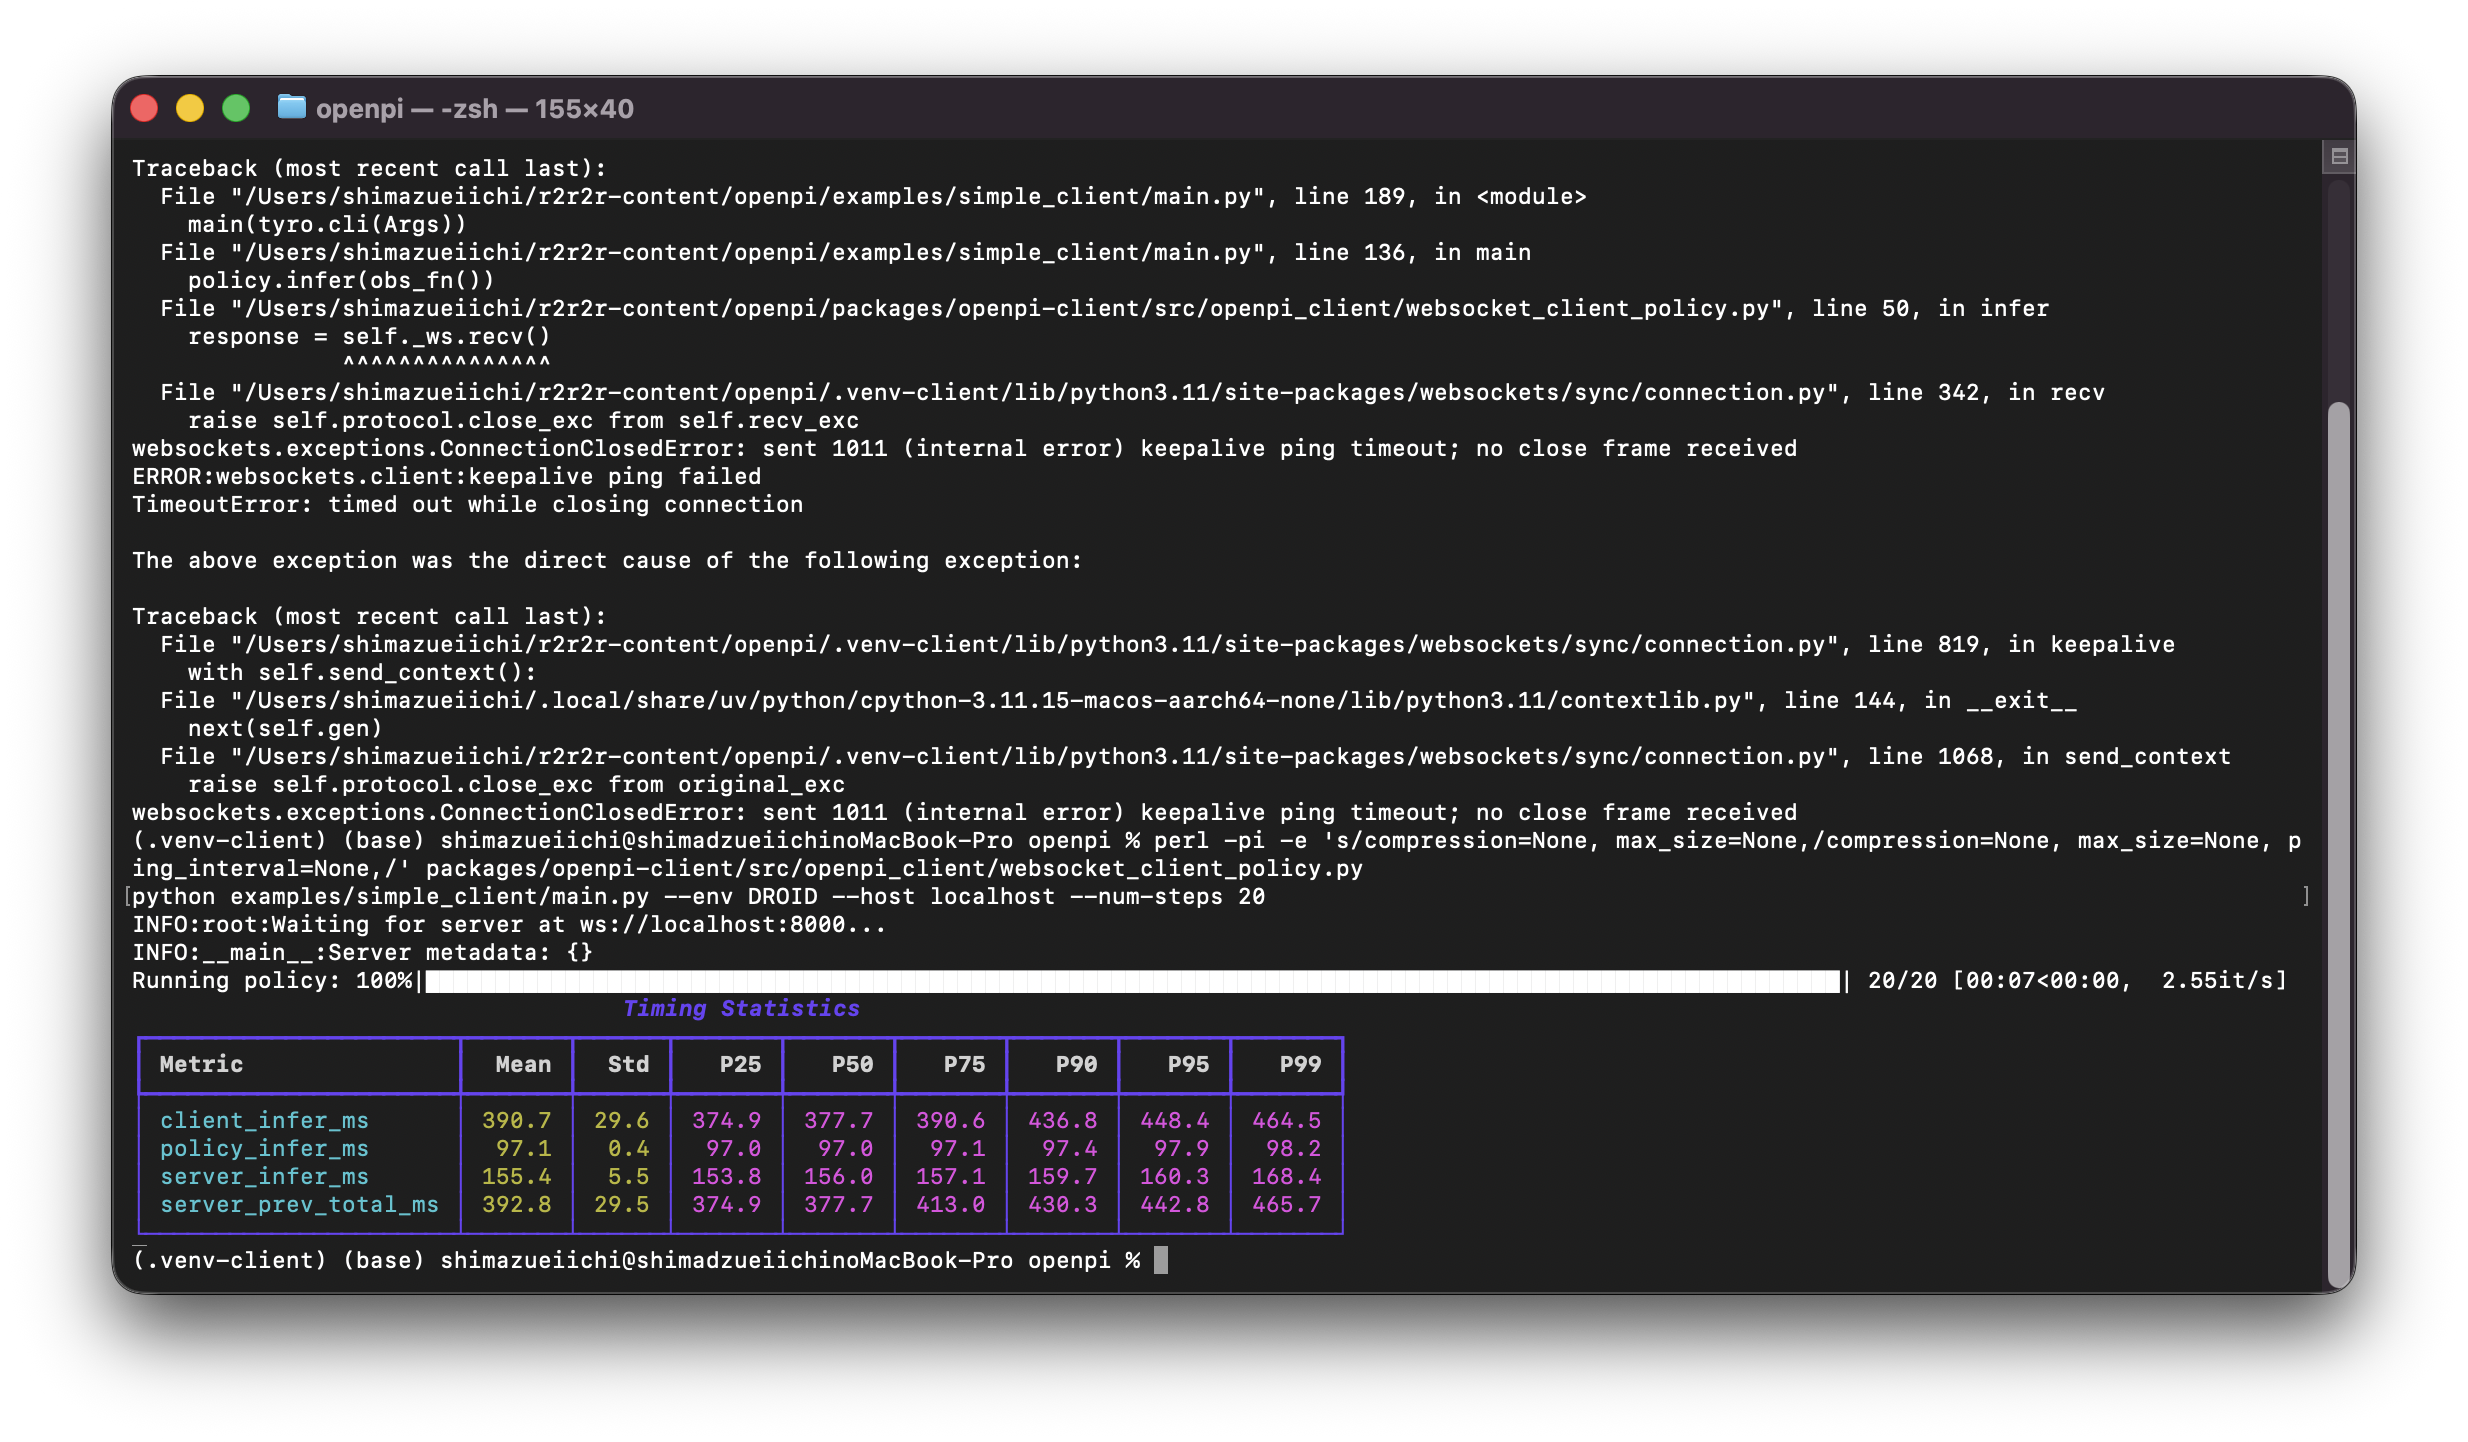This screenshot has height=1442, width=2468.
Task: Click 'INFO:root:Waiting for server at ws://localhost:8000...' line
Action: 509,924
